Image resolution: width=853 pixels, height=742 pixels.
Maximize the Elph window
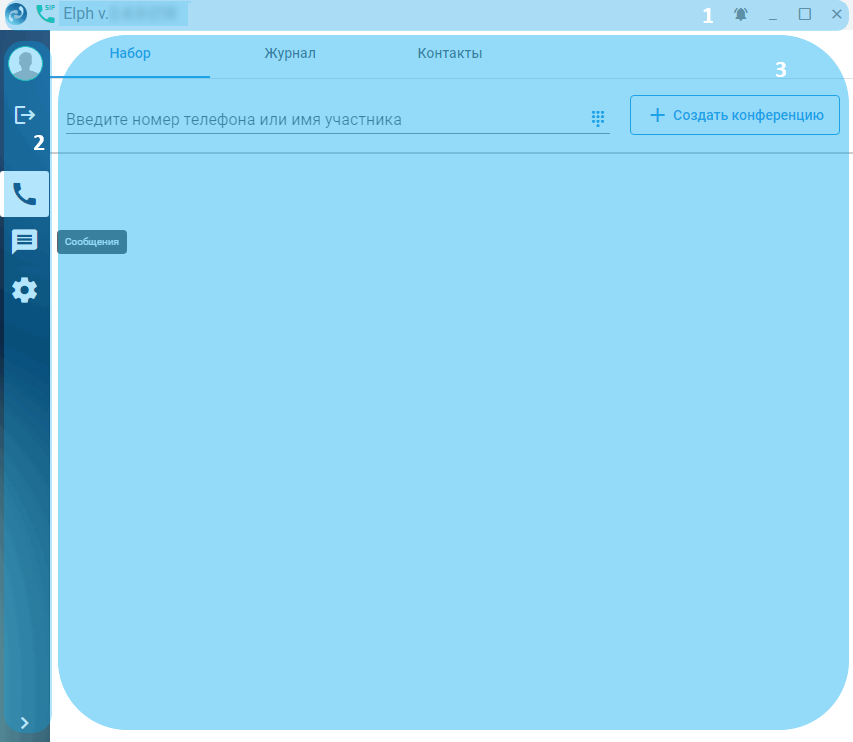[805, 14]
